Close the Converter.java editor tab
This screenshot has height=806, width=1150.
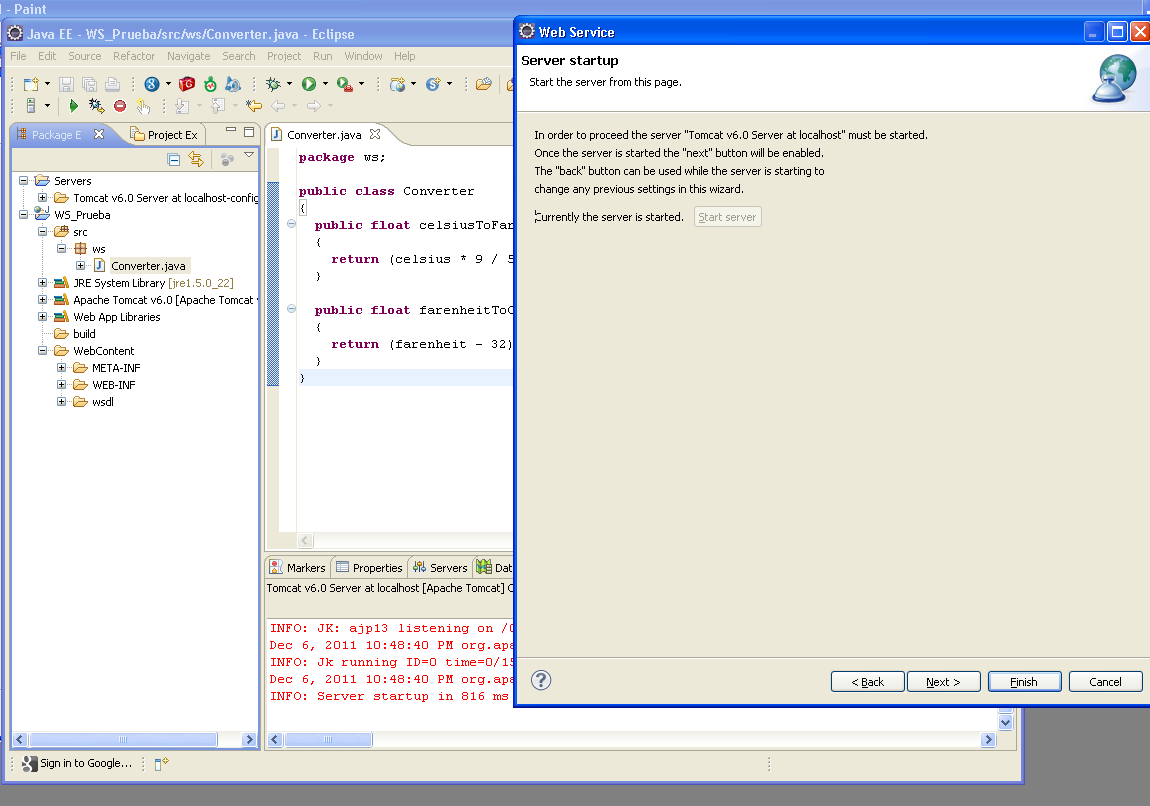[375, 134]
